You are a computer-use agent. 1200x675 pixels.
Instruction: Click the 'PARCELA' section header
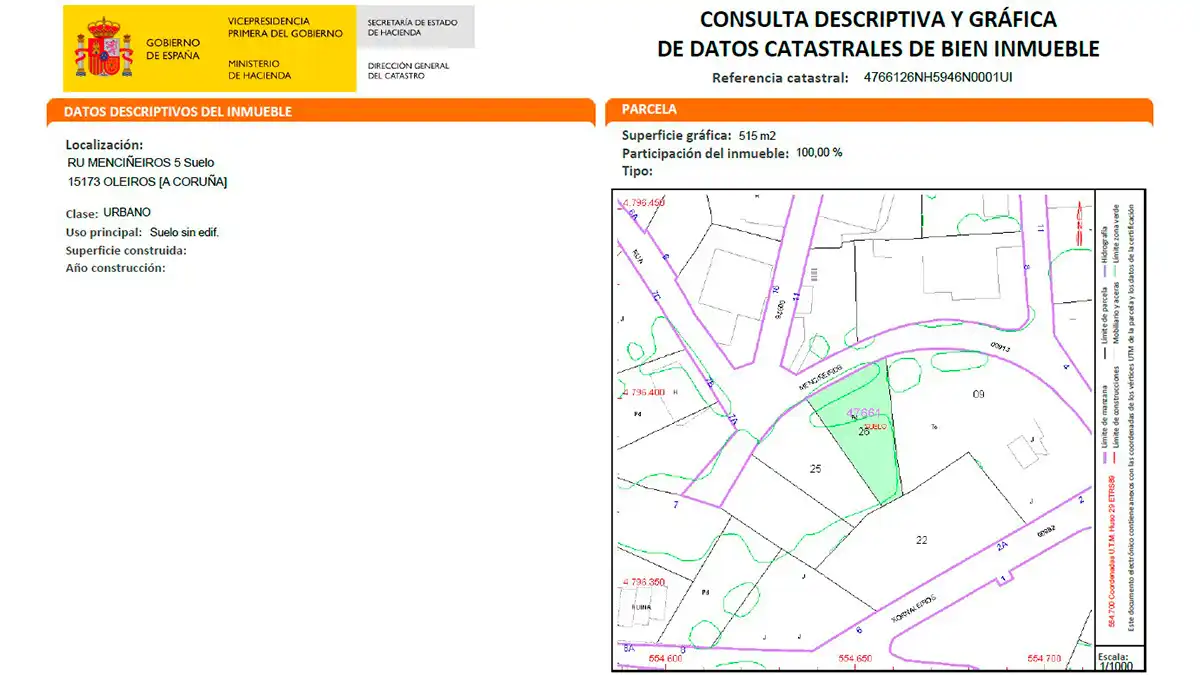click(649, 109)
